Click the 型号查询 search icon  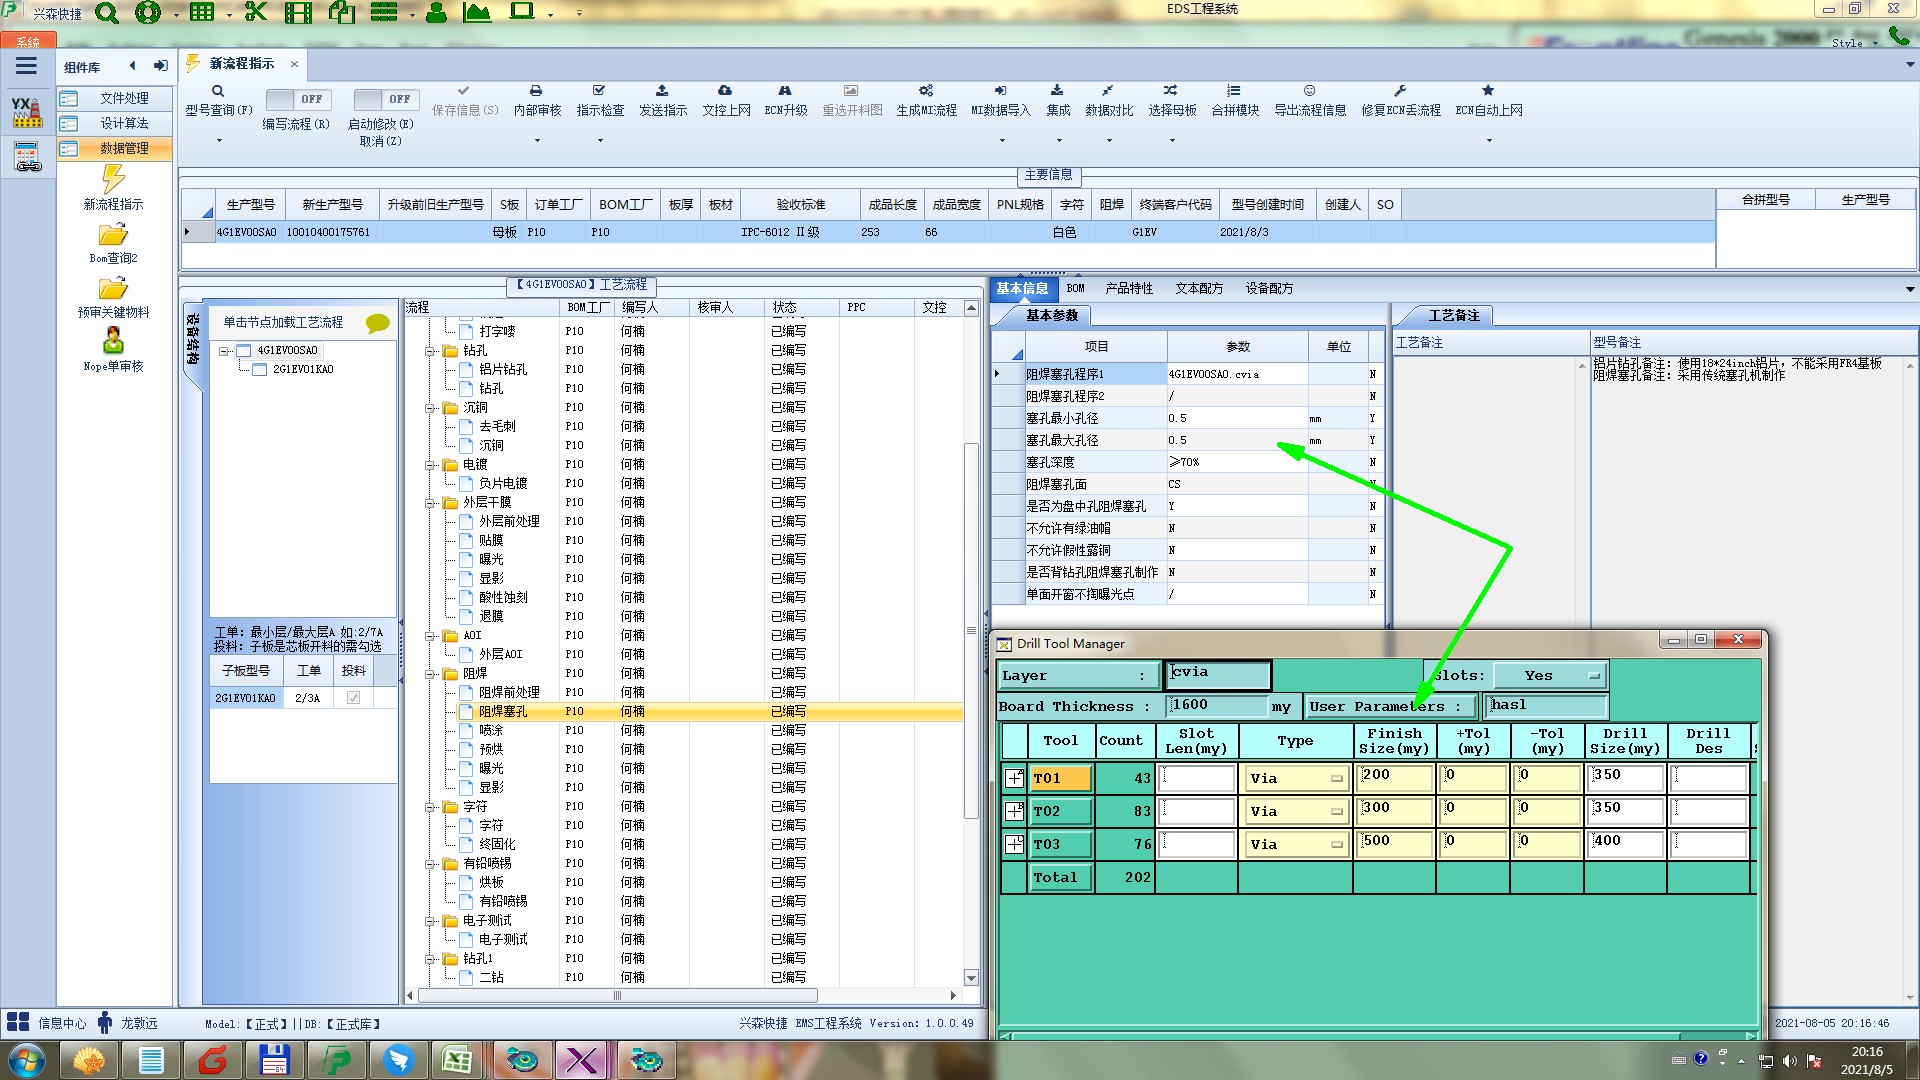218,91
